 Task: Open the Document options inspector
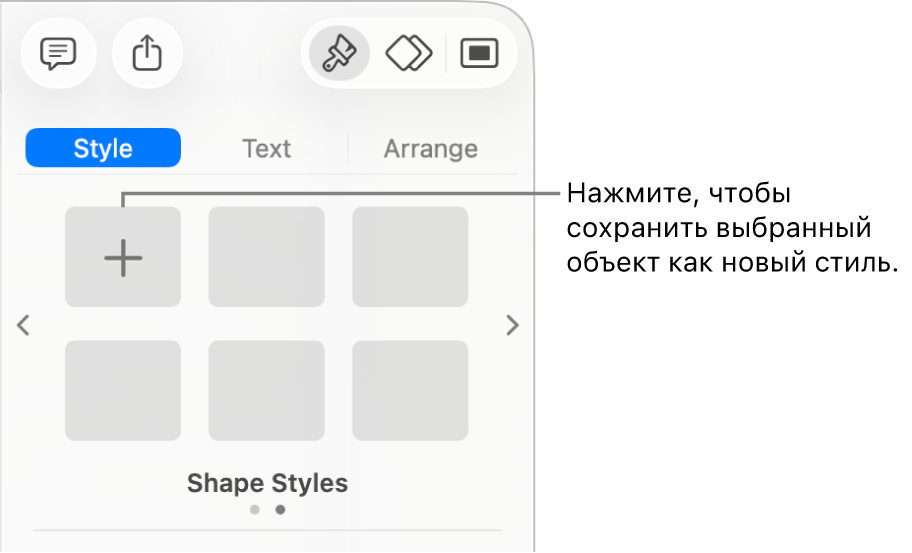[480, 53]
